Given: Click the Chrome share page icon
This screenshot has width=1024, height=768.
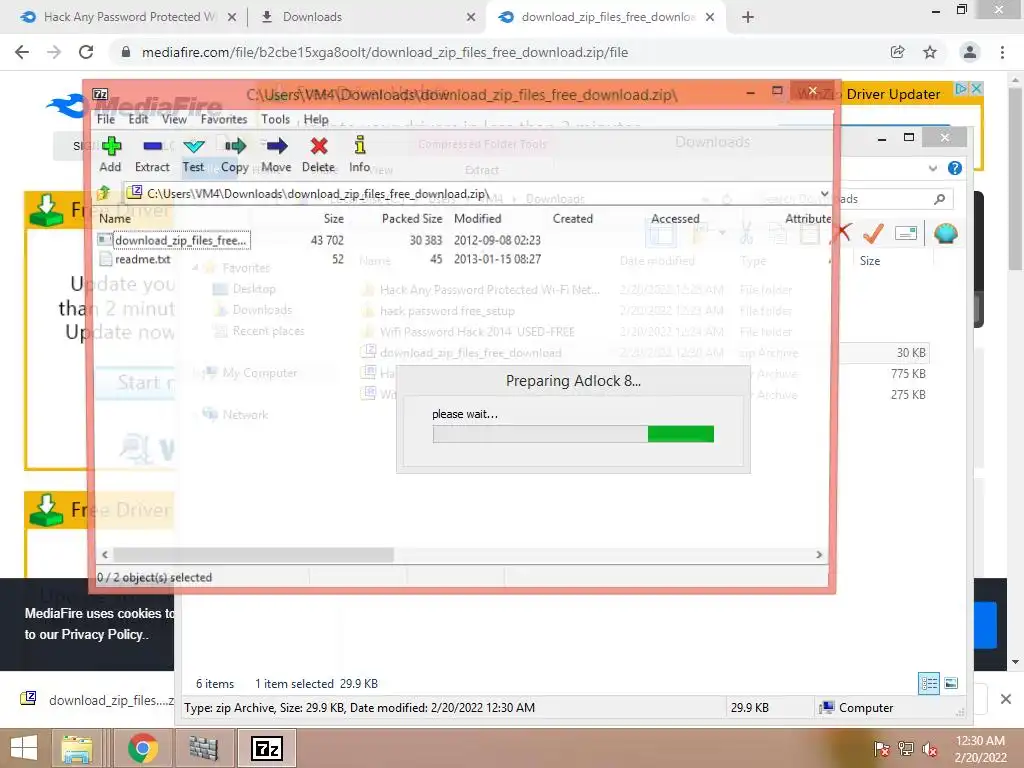Looking at the screenshot, I should pos(897,52).
